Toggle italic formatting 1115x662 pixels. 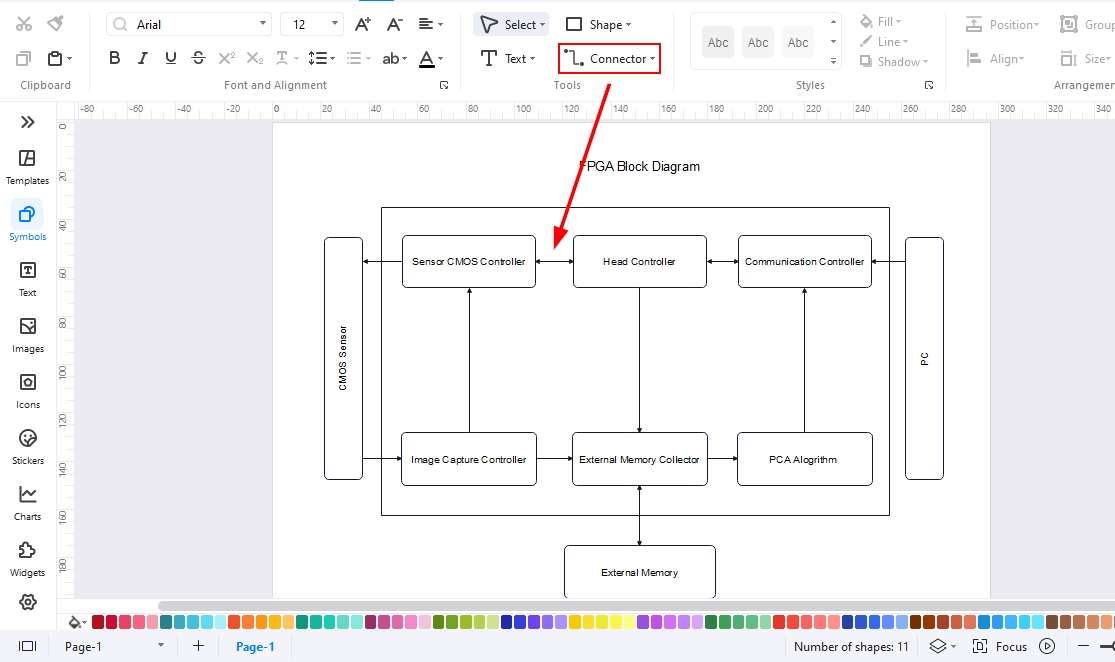pyautogui.click(x=142, y=58)
